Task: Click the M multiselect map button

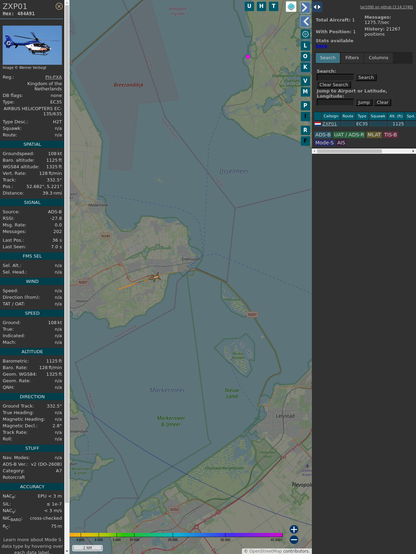Action: point(305,92)
